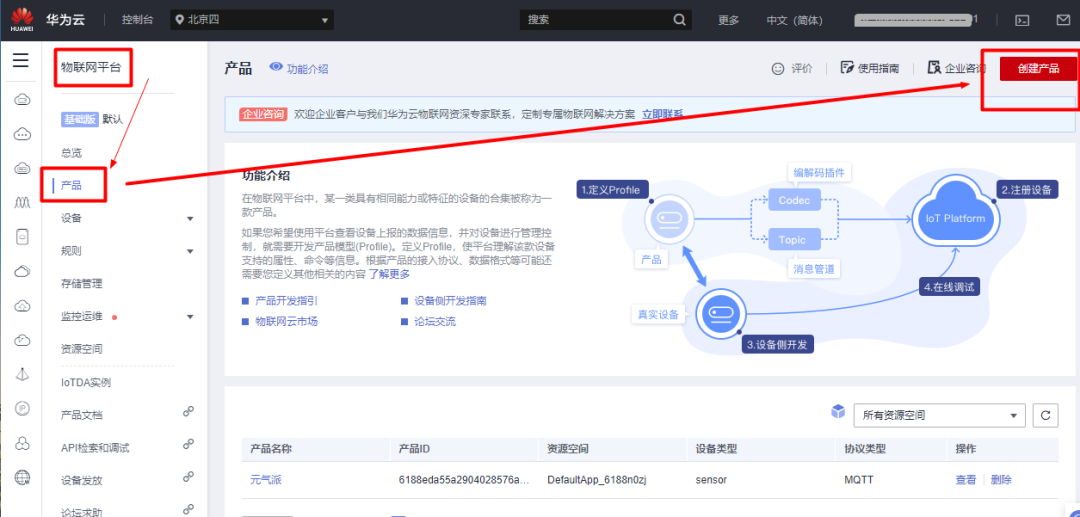Viewport: 1080px width, 517px height.
Task: Click 删除 for the 元气派 product
Action: coord(1001,480)
